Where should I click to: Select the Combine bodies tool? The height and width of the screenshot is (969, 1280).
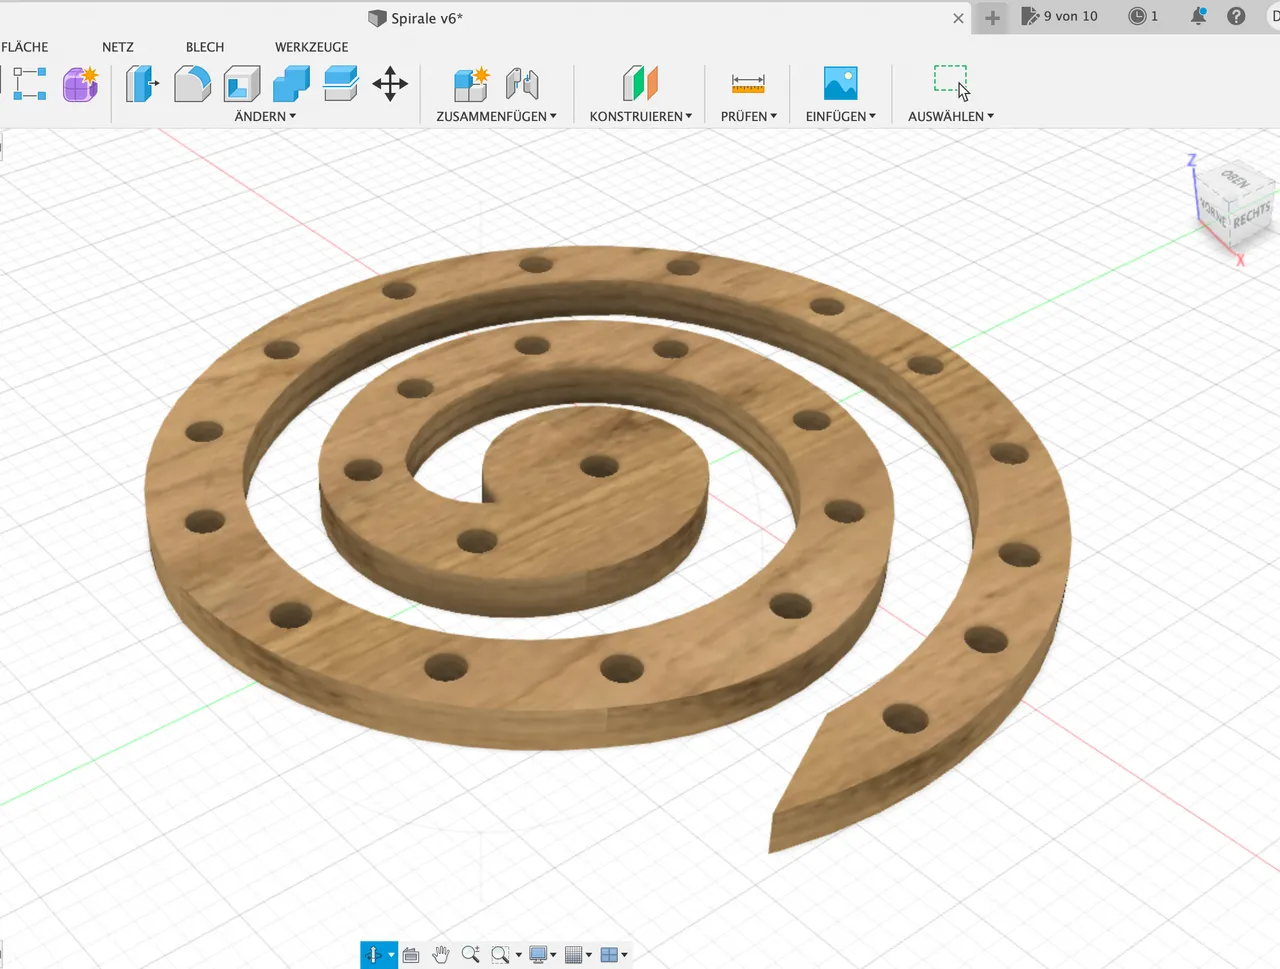pyautogui.click(x=291, y=84)
